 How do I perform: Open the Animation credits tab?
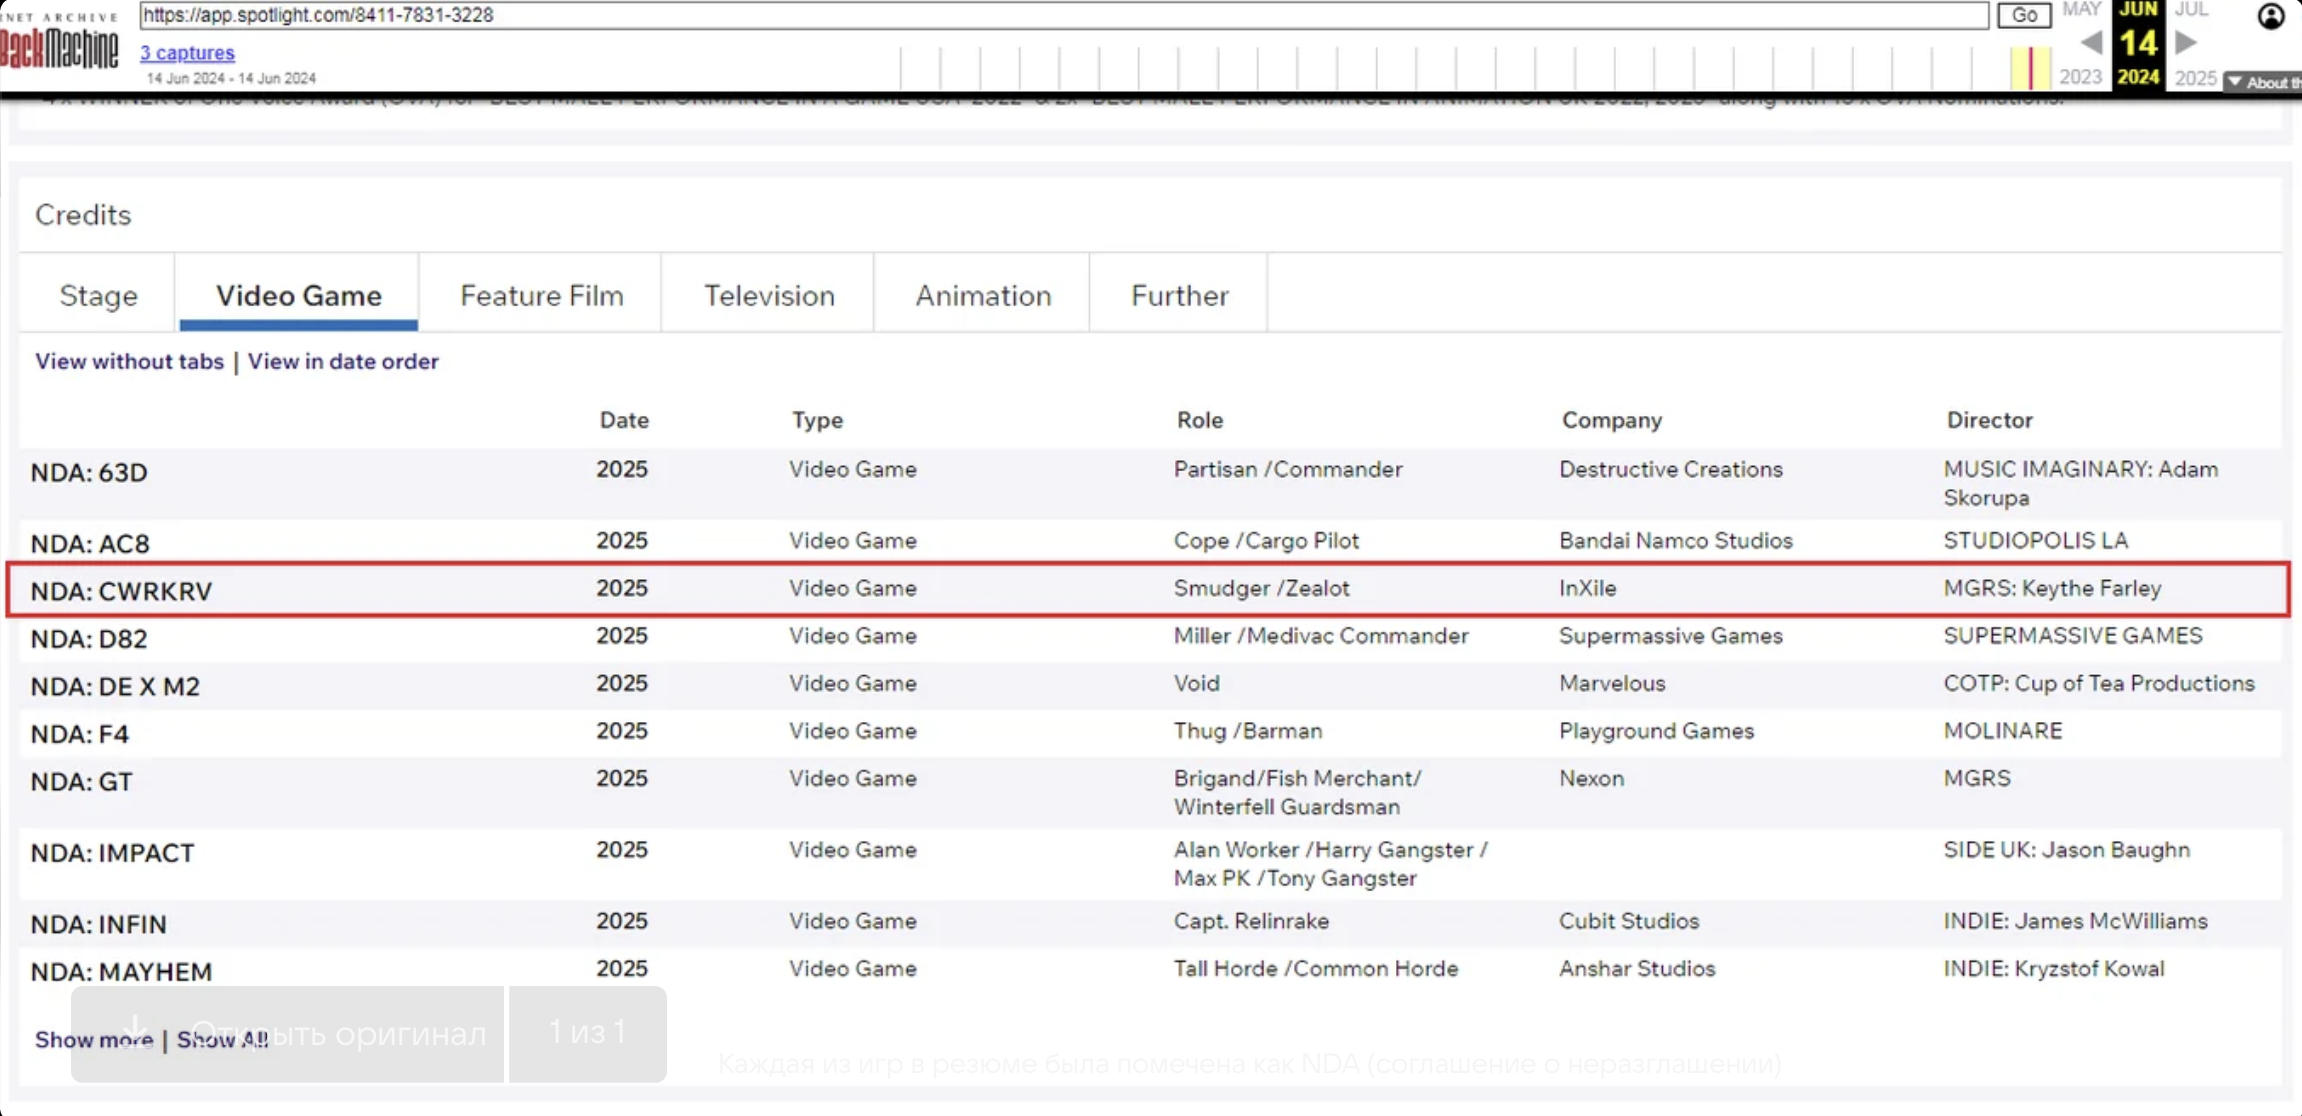click(983, 296)
